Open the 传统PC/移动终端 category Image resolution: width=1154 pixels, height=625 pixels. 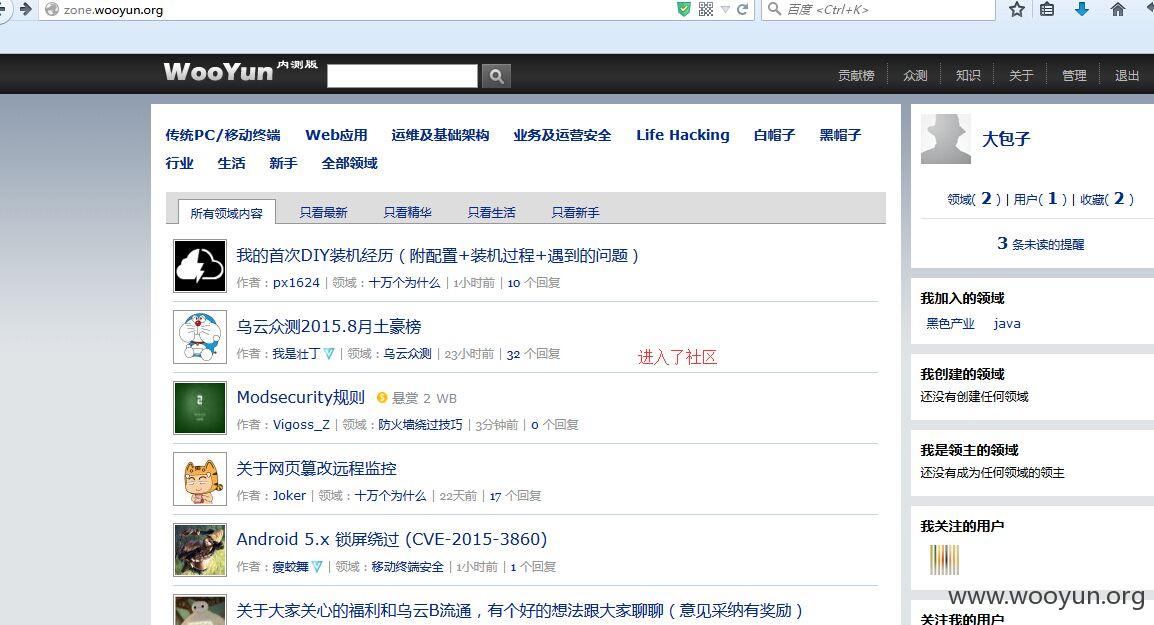tap(223, 135)
